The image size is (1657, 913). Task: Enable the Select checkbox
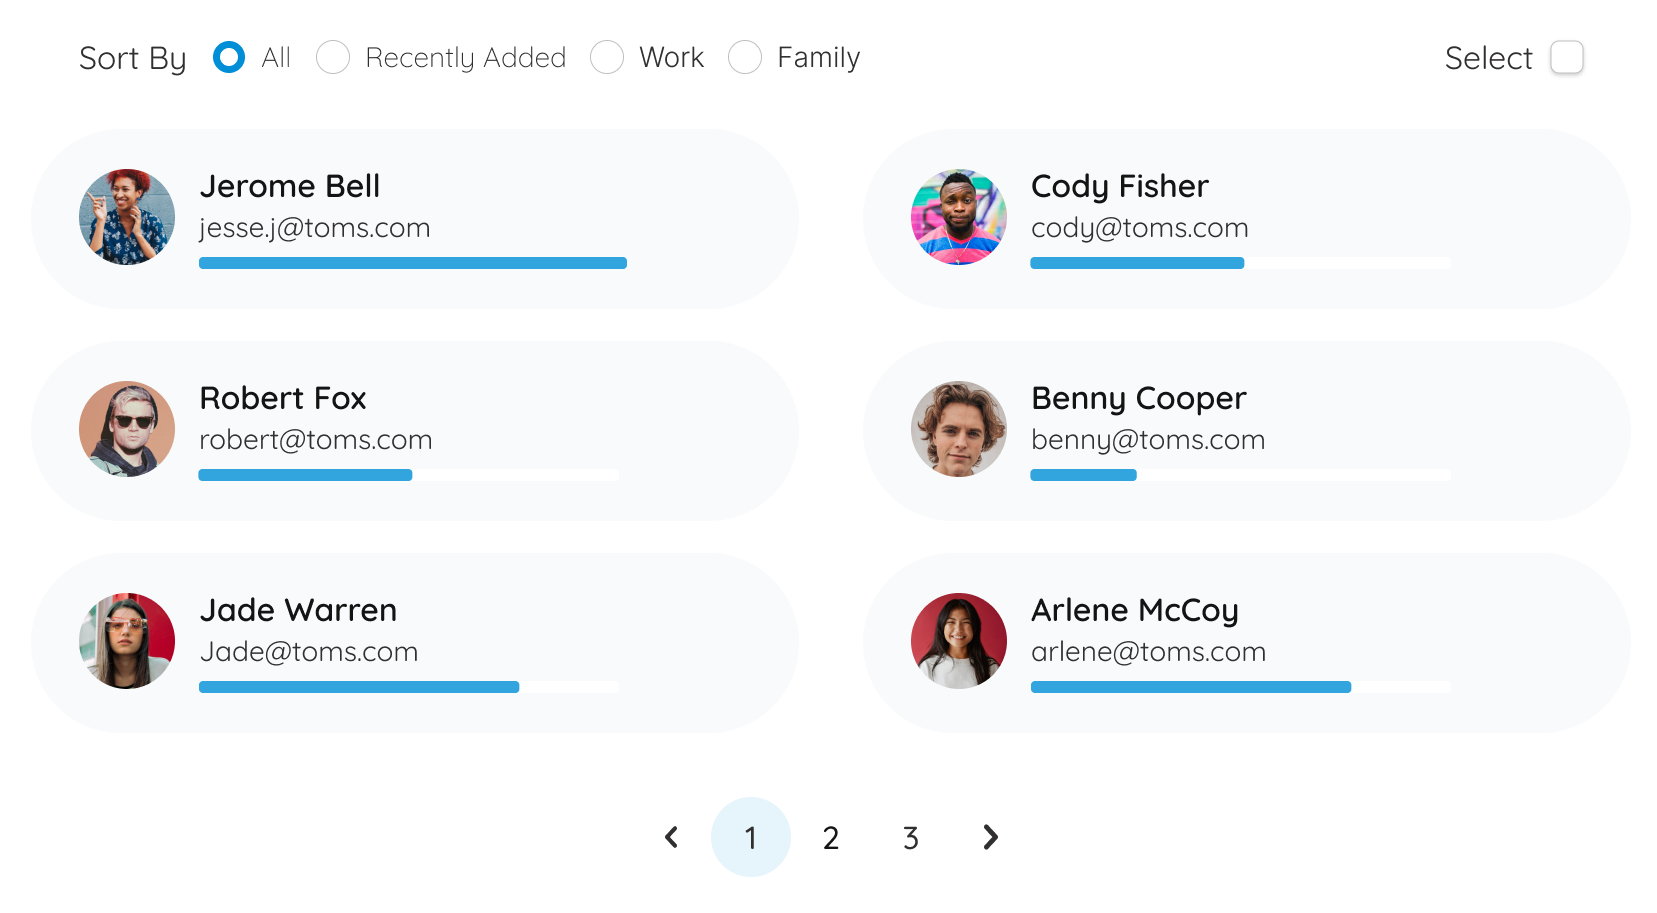click(1566, 58)
